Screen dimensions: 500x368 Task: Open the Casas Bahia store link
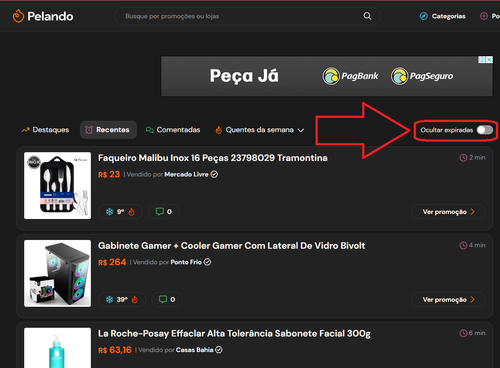pos(194,350)
